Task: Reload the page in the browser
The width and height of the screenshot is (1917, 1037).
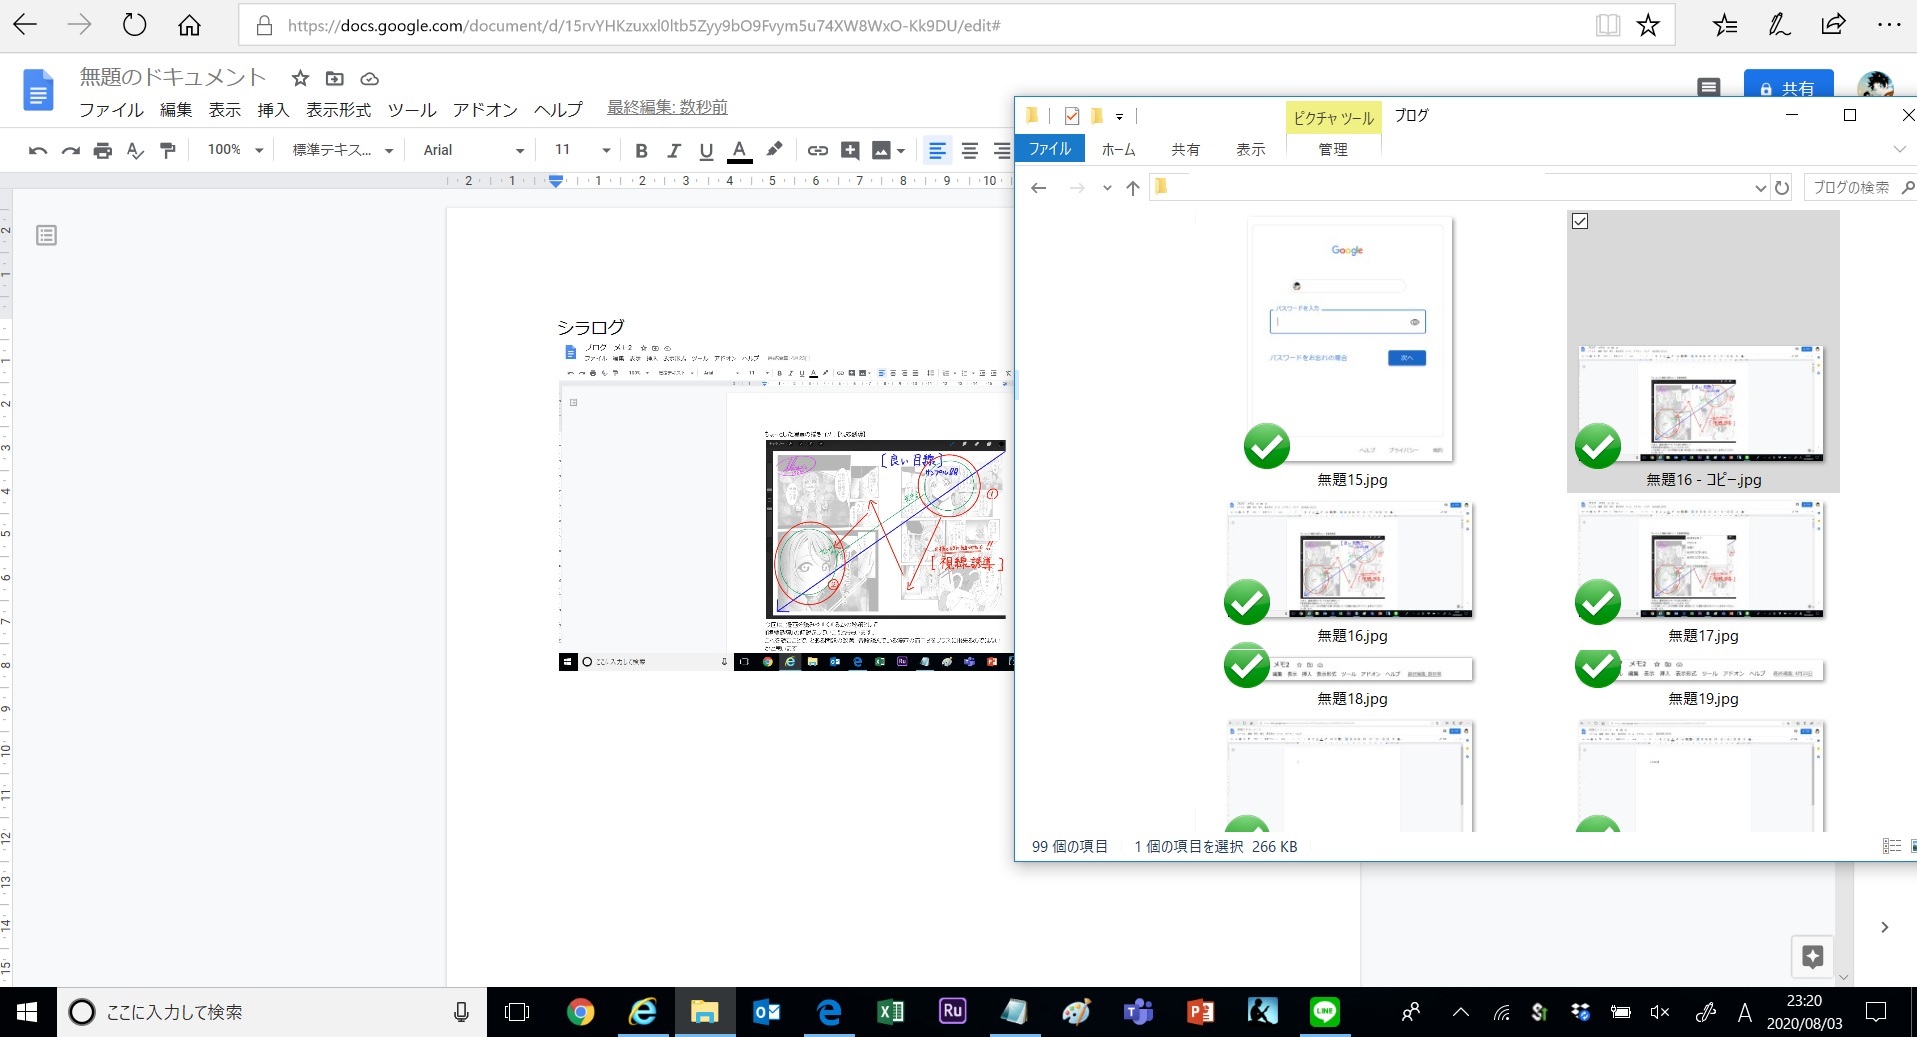Action: tap(134, 25)
